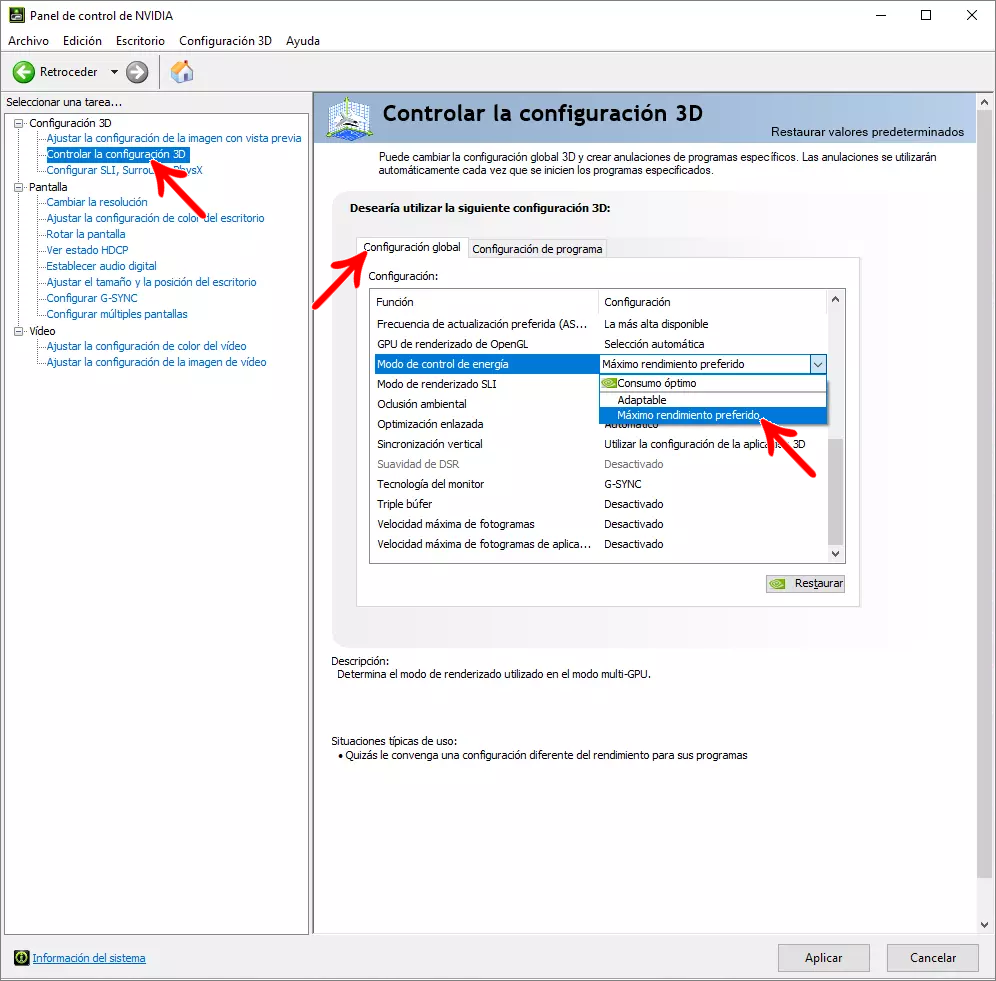
Task: Click the NVIDIA title bar app icon
Action: 17,15
